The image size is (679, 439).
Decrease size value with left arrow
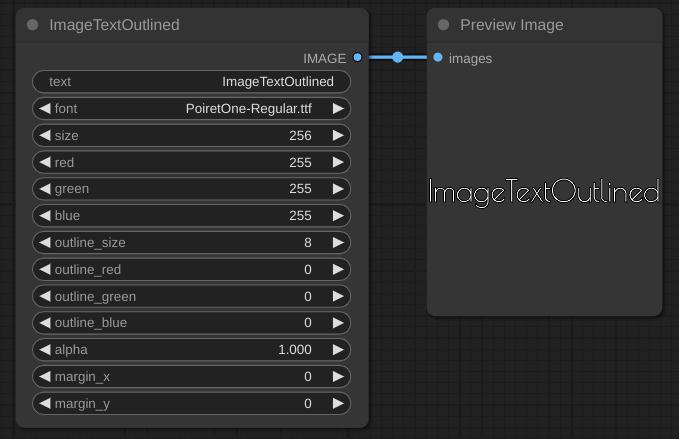click(x=44, y=135)
